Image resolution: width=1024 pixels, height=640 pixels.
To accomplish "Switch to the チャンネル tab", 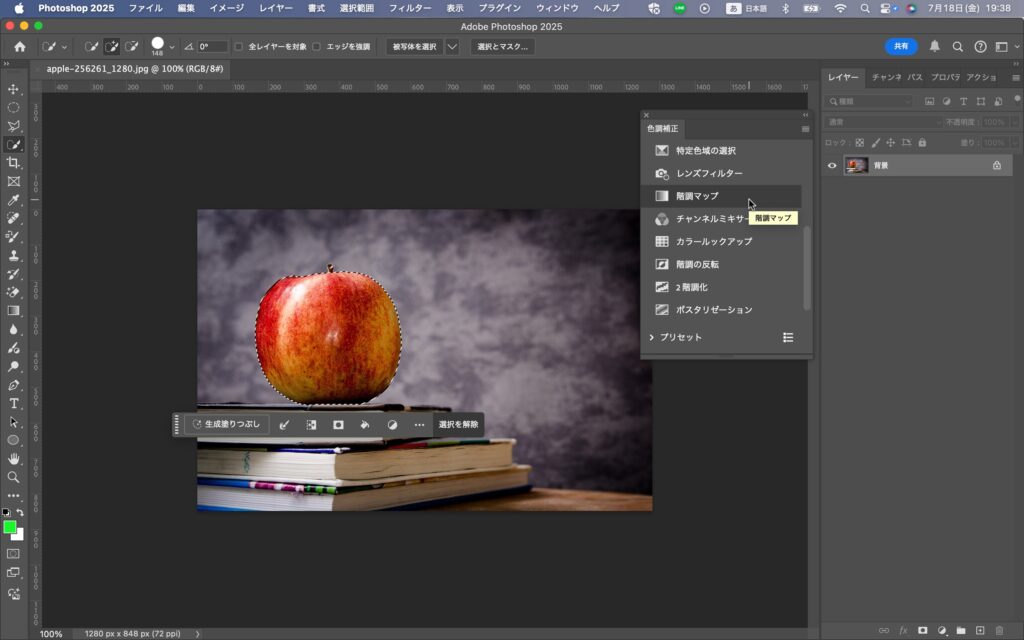I will point(886,77).
